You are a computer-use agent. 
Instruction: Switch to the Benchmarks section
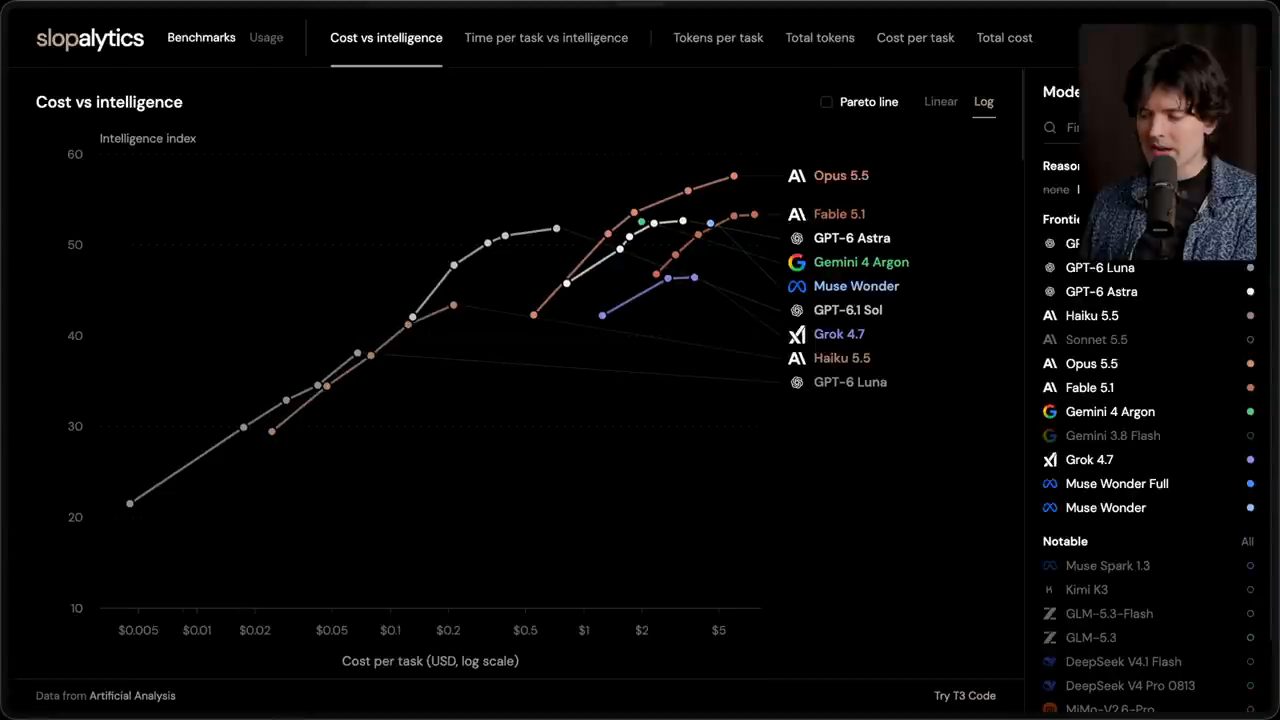click(x=201, y=38)
